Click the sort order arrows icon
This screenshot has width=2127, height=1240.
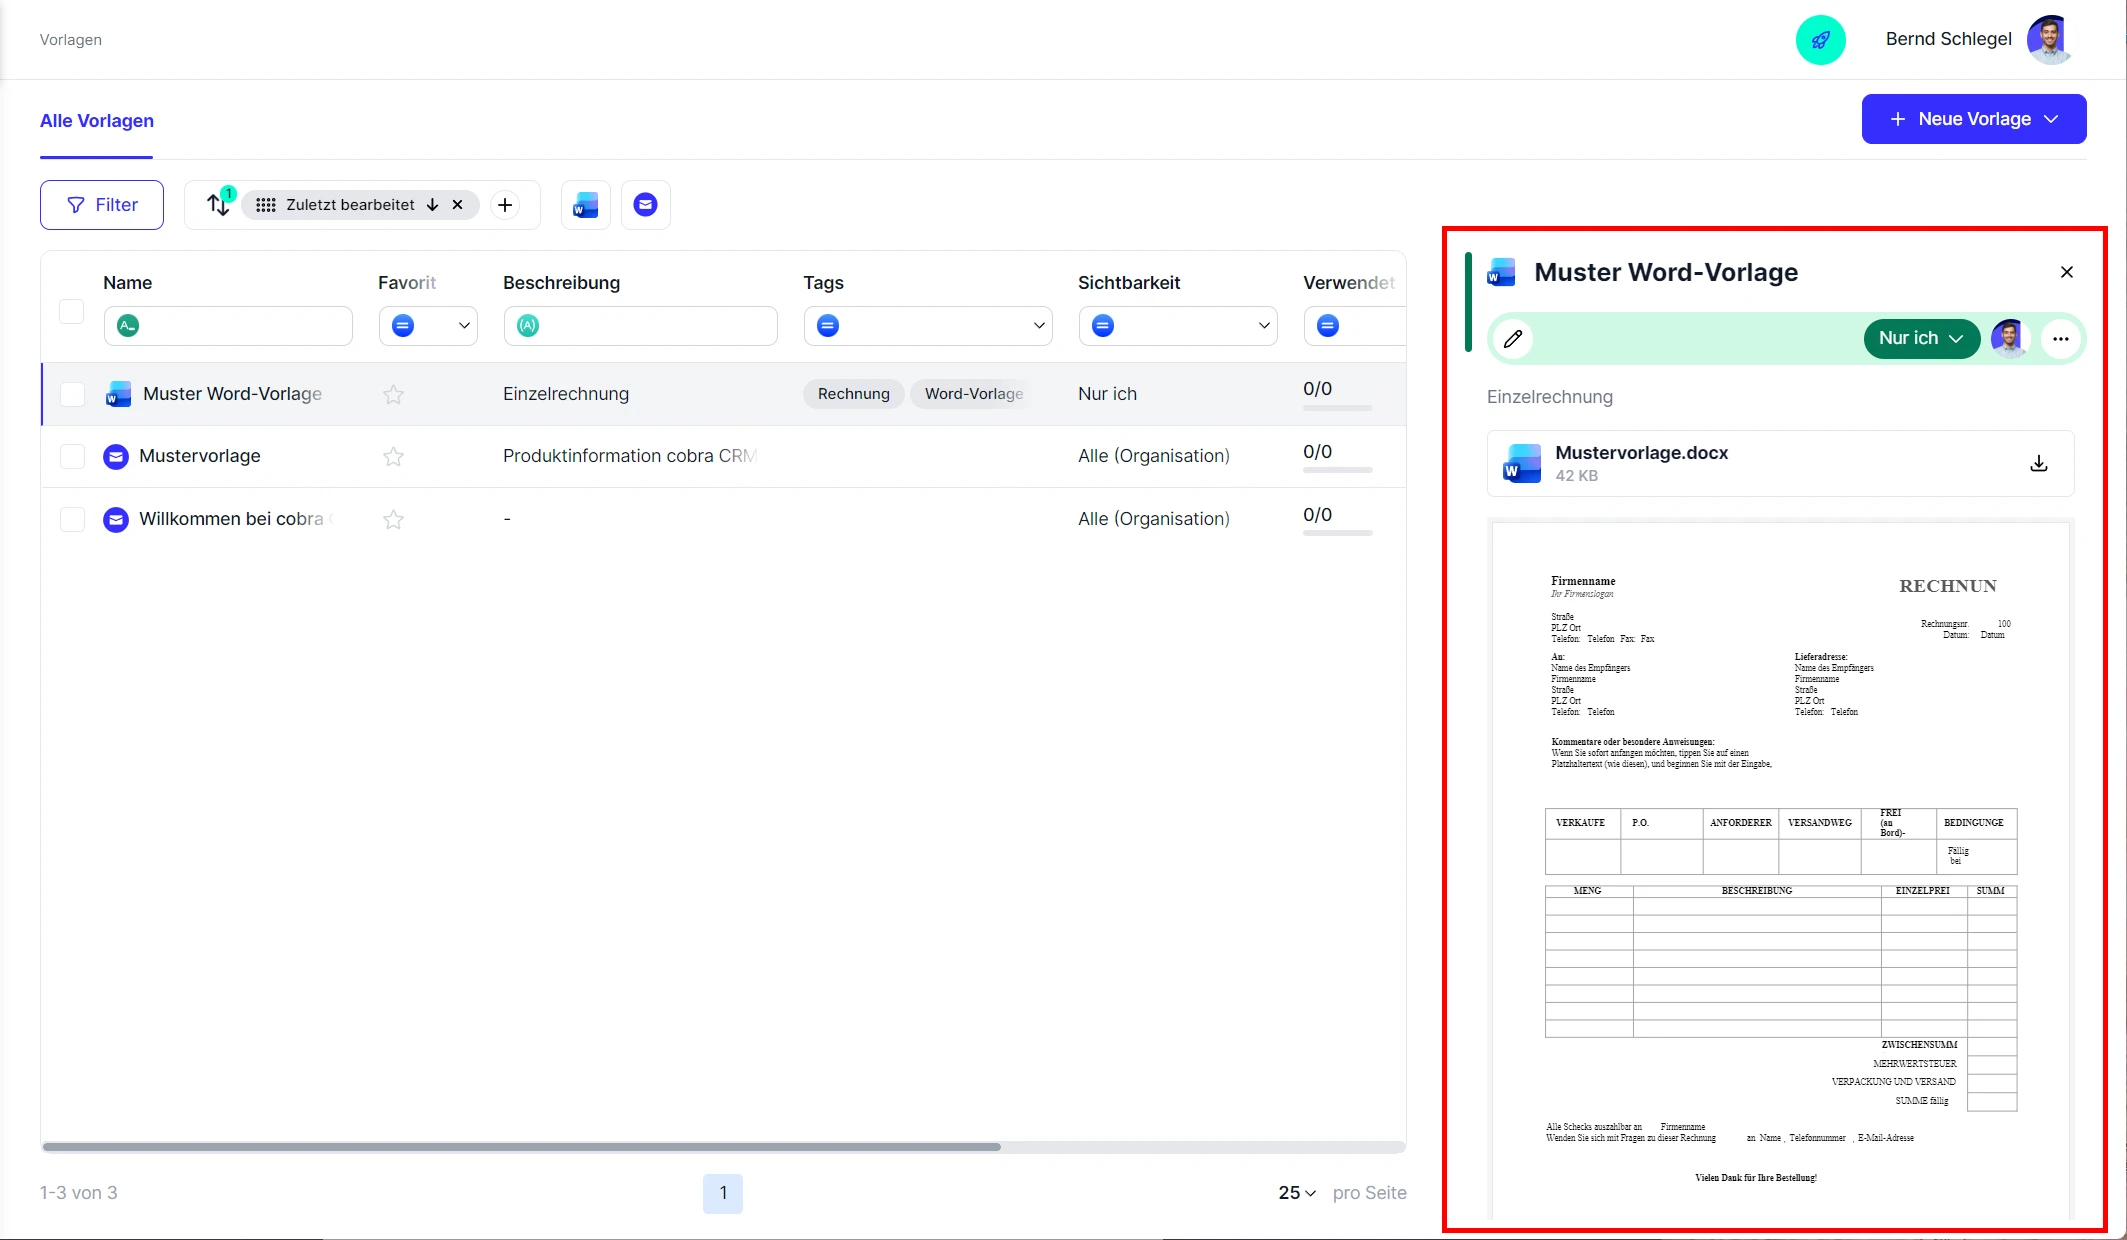click(x=218, y=205)
